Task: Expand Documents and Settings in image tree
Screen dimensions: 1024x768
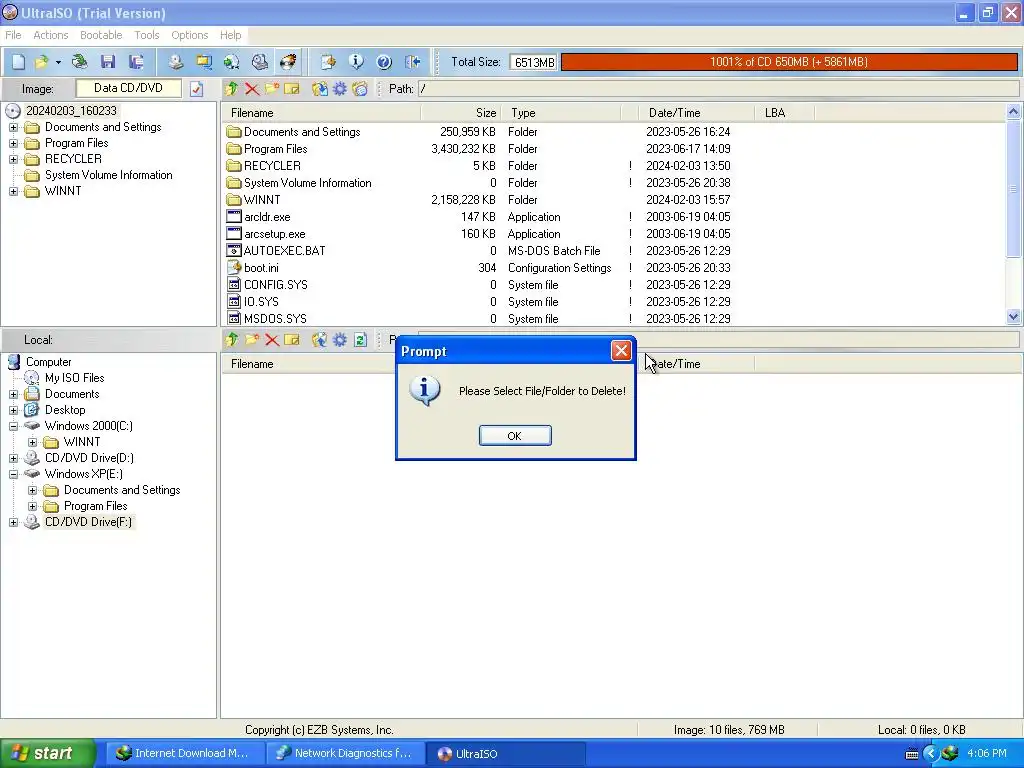Action: (x=13, y=127)
